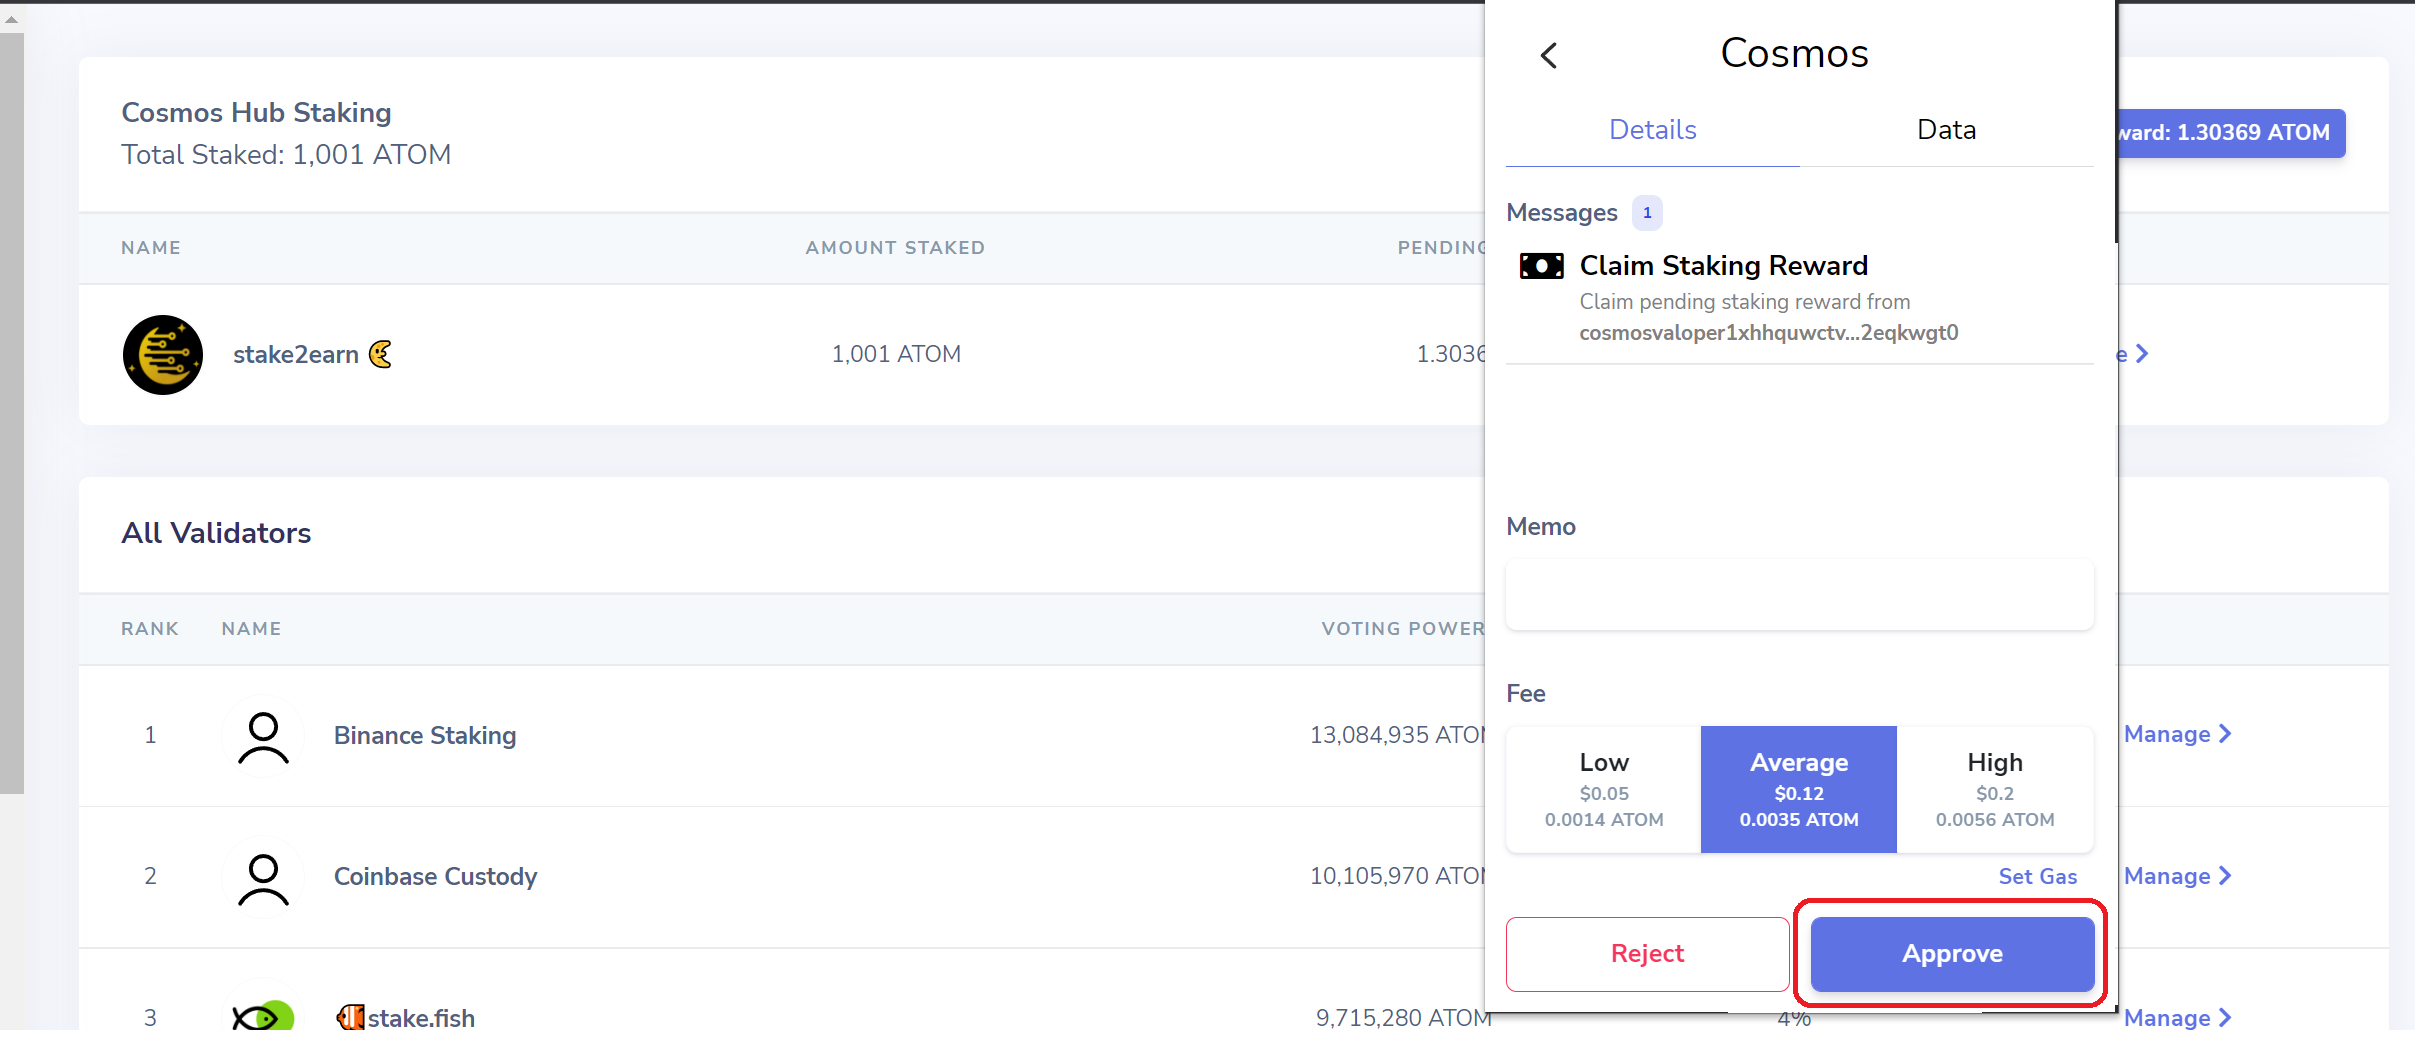
Task: Click the page scrollbar up arrow
Action: (12, 19)
